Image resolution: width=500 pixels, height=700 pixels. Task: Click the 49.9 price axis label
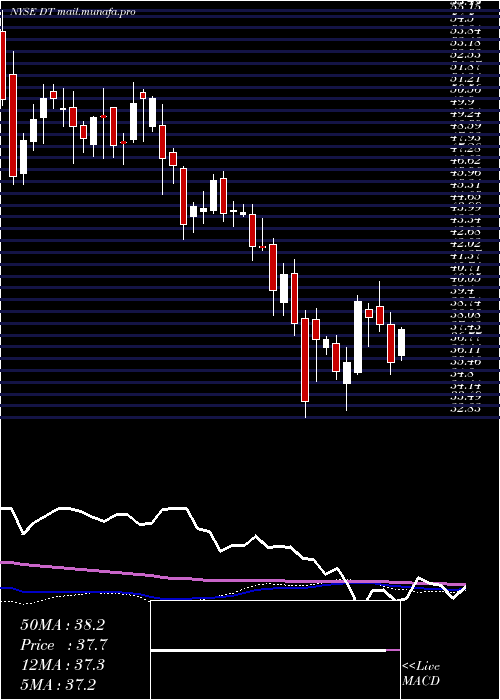(x=462, y=102)
